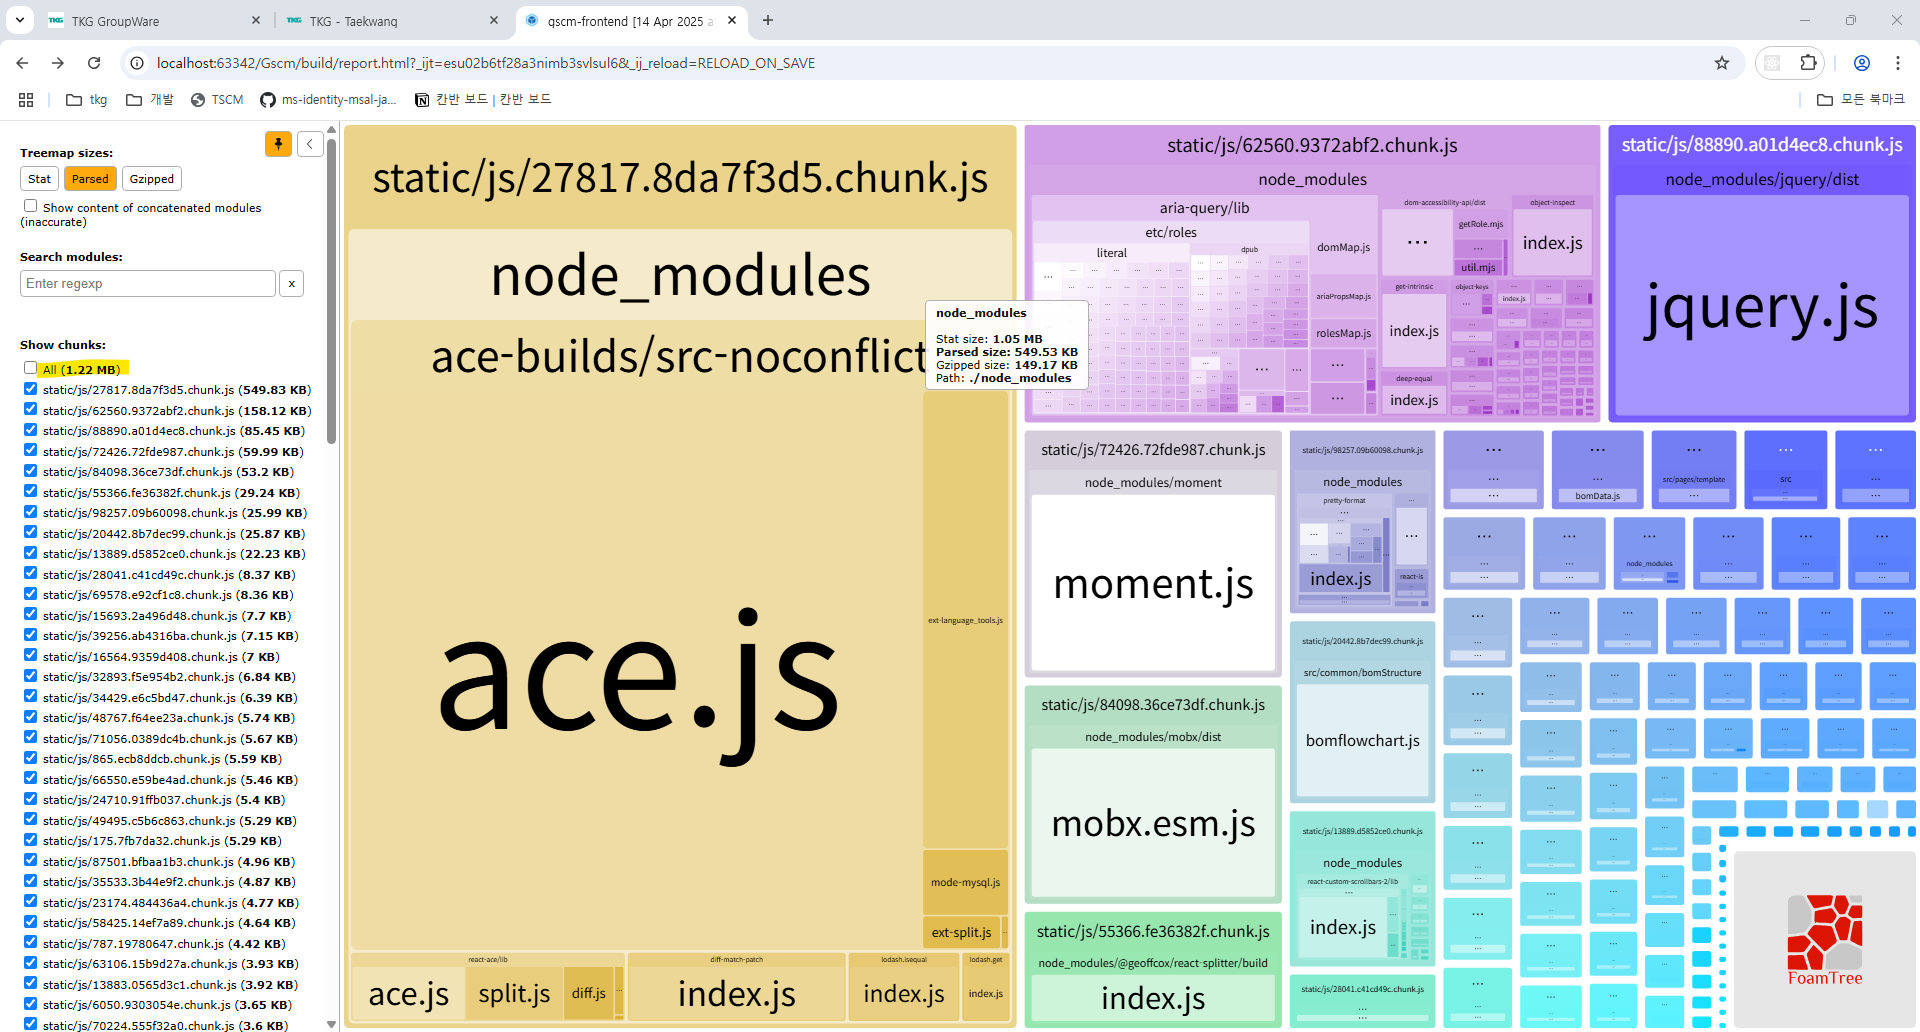
Task: Click the FoamTree logo
Action: pyautogui.click(x=1825, y=940)
